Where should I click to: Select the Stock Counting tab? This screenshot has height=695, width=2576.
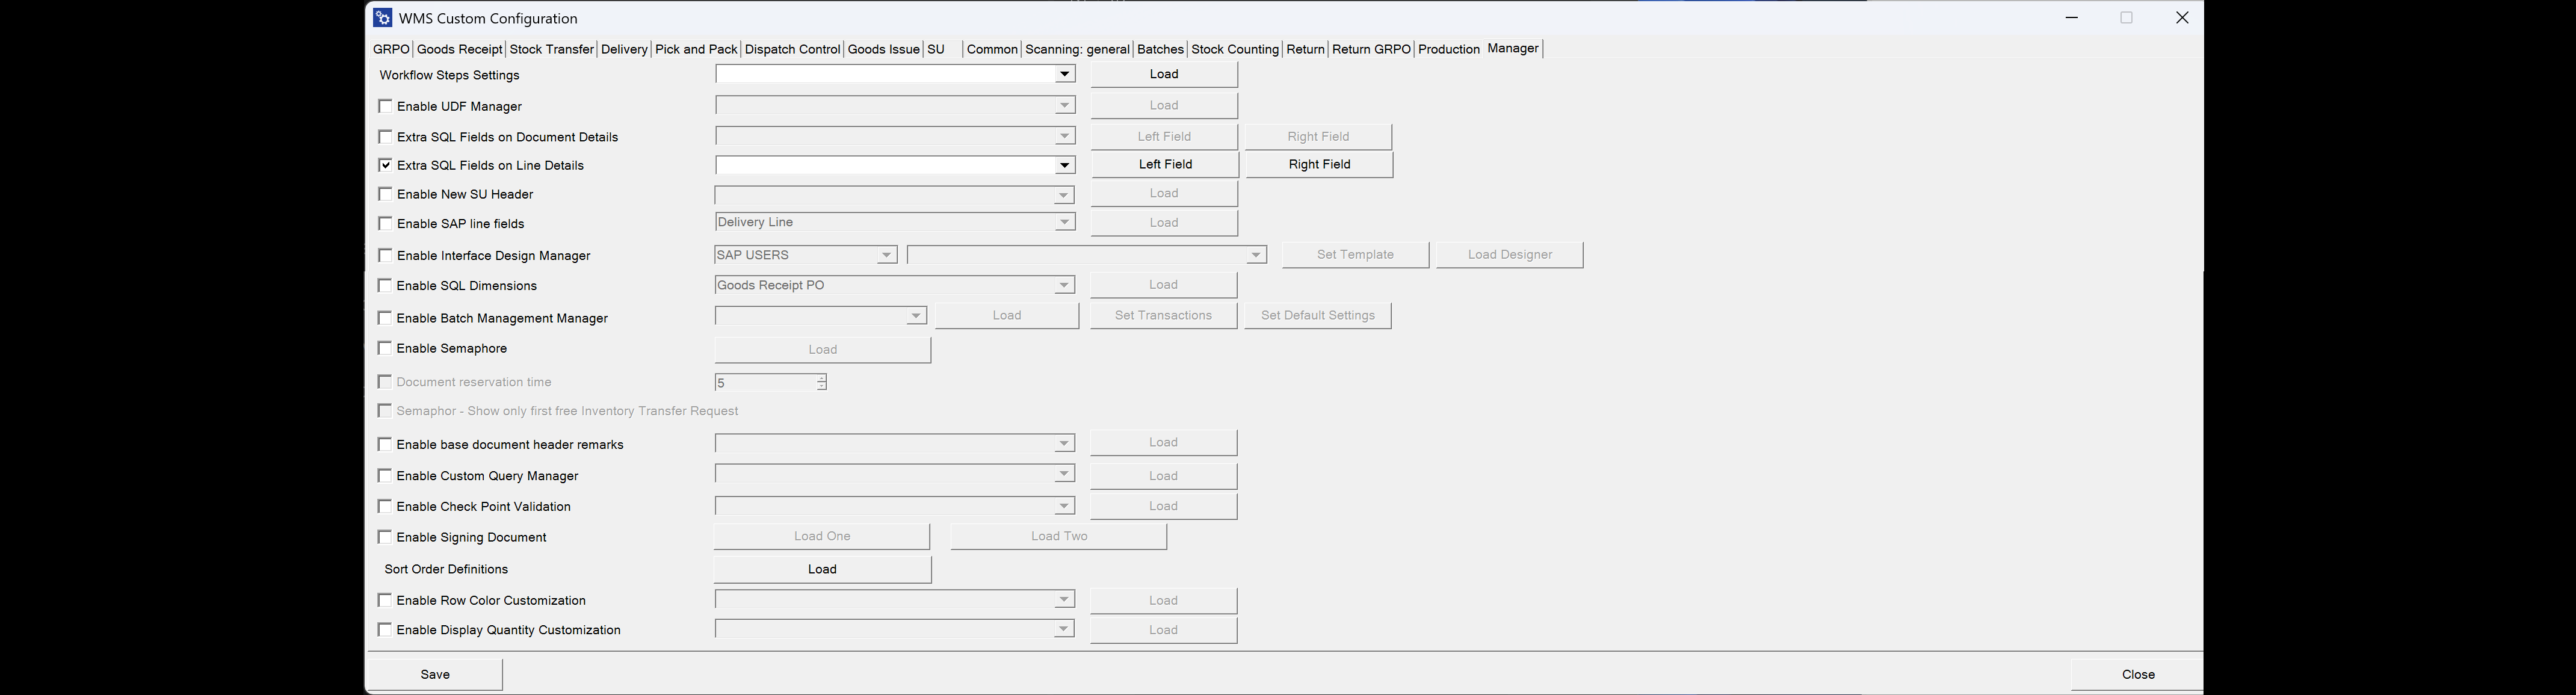[1235, 49]
